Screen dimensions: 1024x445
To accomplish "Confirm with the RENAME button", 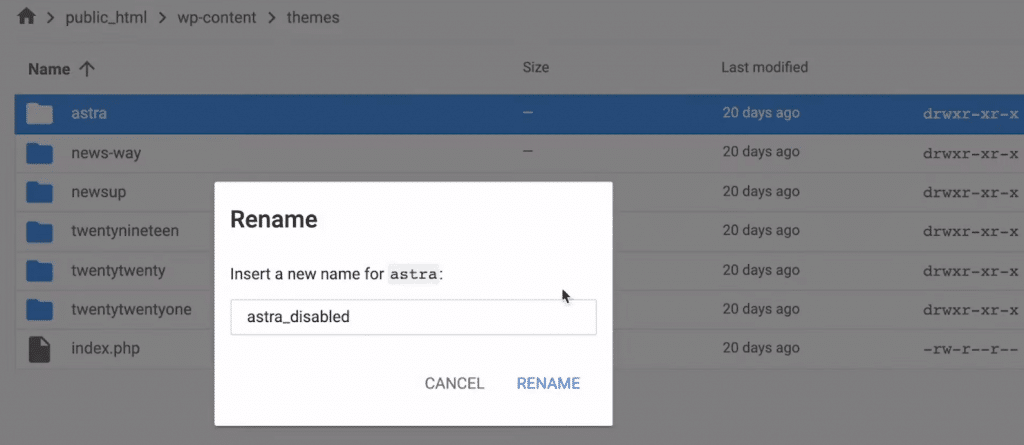I will pyautogui.click(x=548, y=384).
